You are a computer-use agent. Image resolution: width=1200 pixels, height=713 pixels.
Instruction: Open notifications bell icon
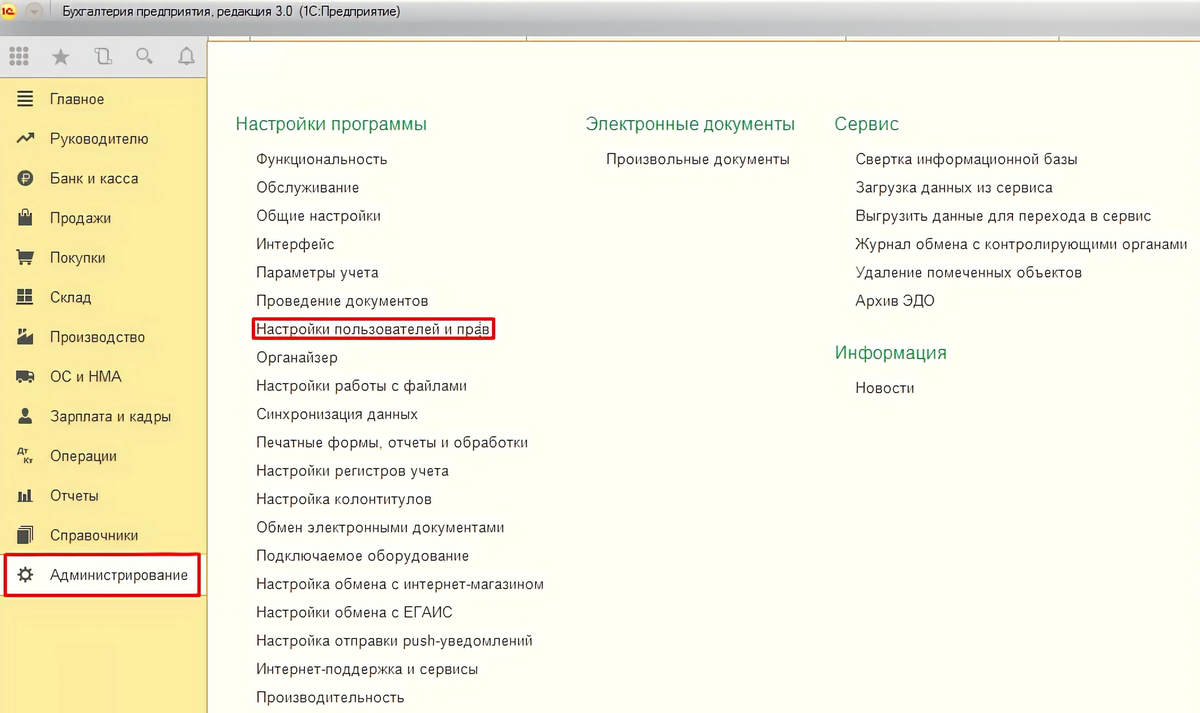coord(186,57)
